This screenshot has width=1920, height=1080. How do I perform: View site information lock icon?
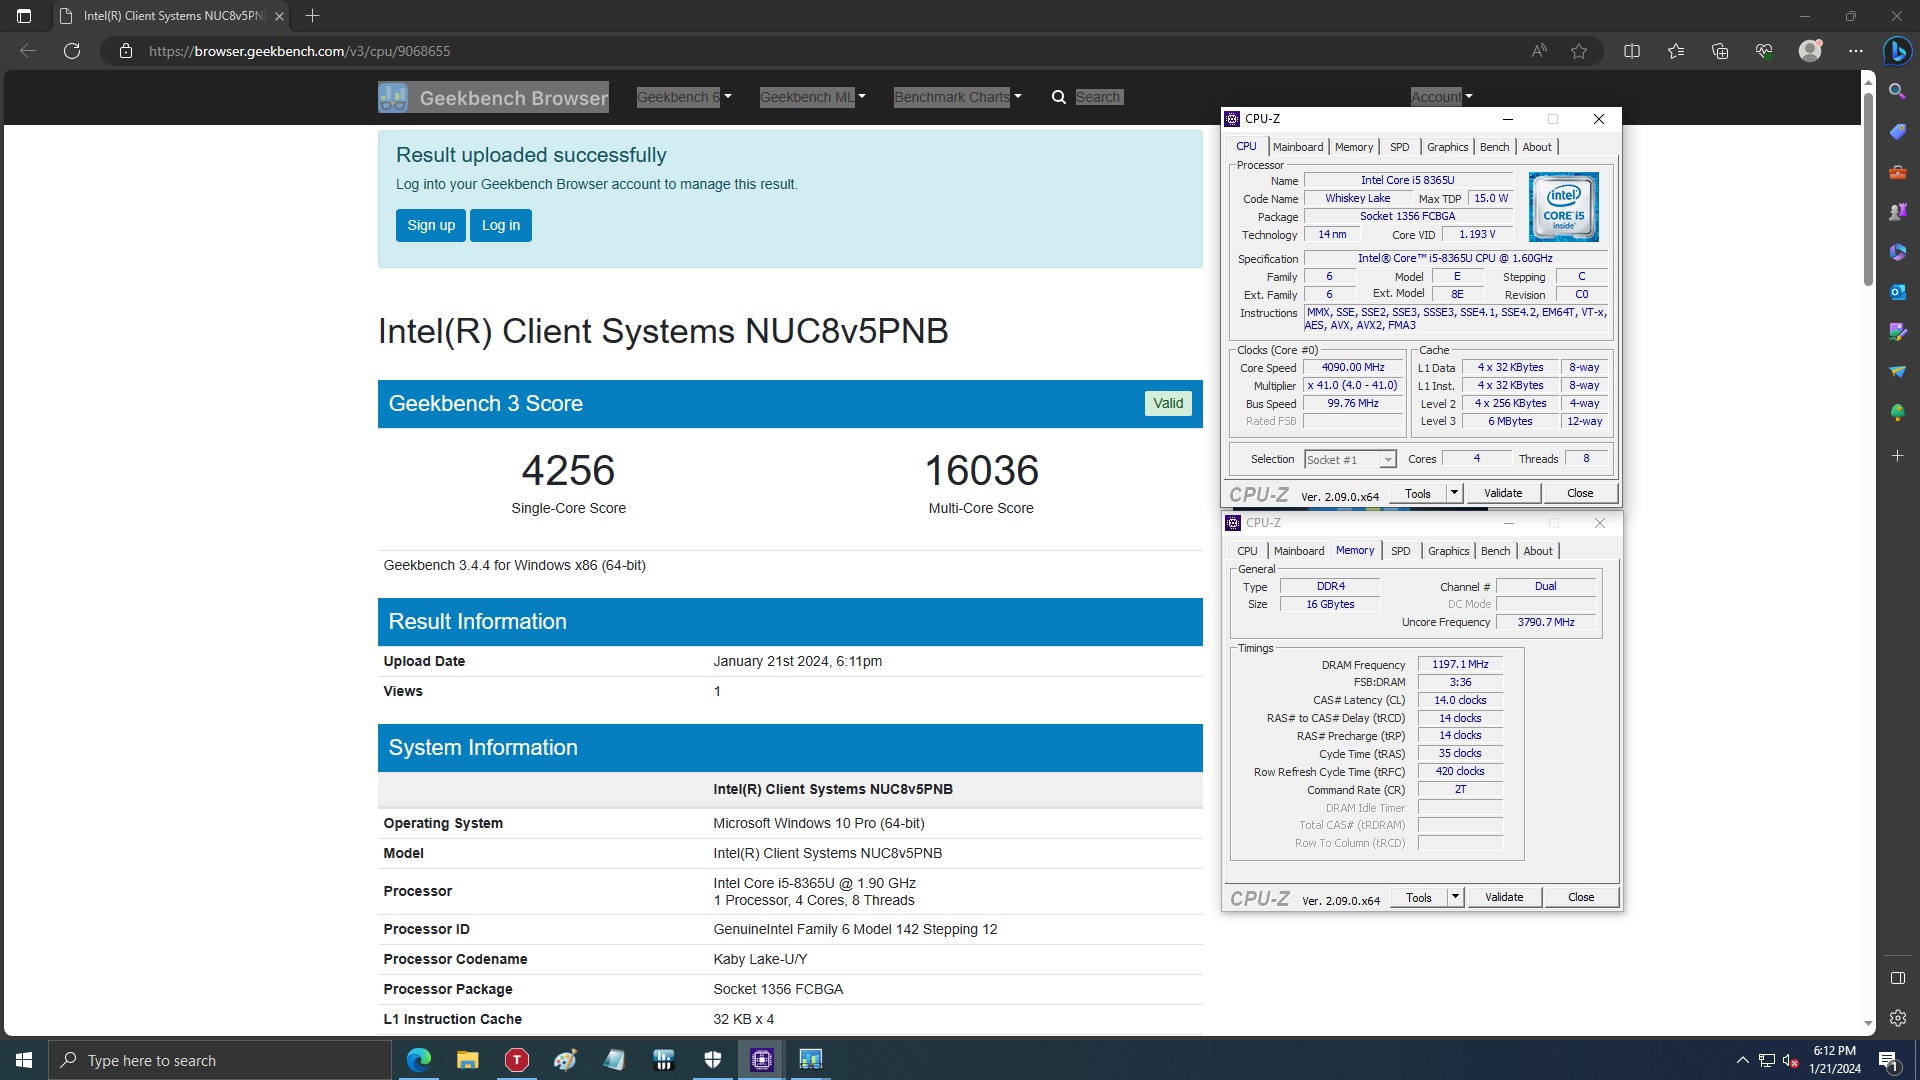tap(126, 51)
